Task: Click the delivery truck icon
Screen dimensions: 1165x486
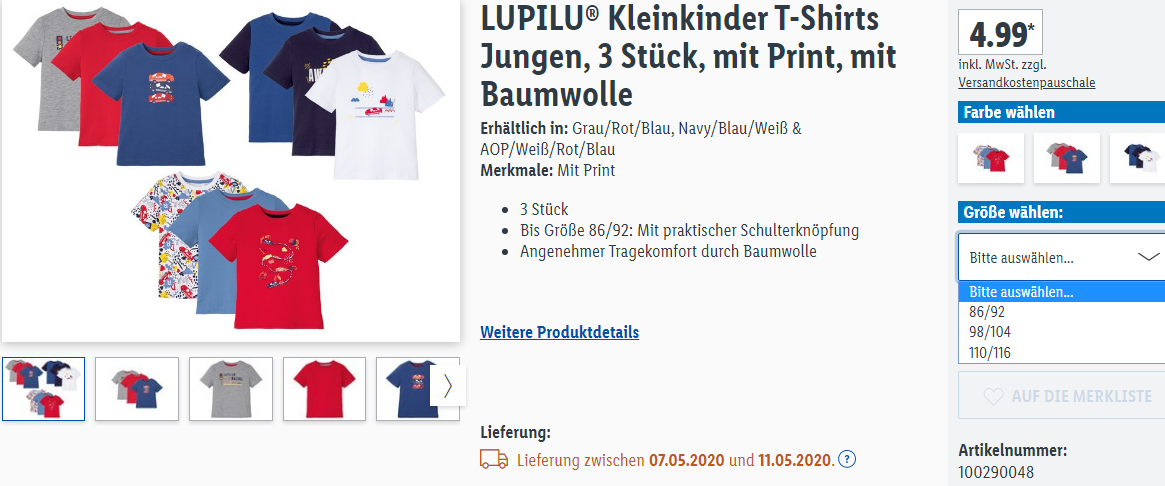Action: pos(494,459)
